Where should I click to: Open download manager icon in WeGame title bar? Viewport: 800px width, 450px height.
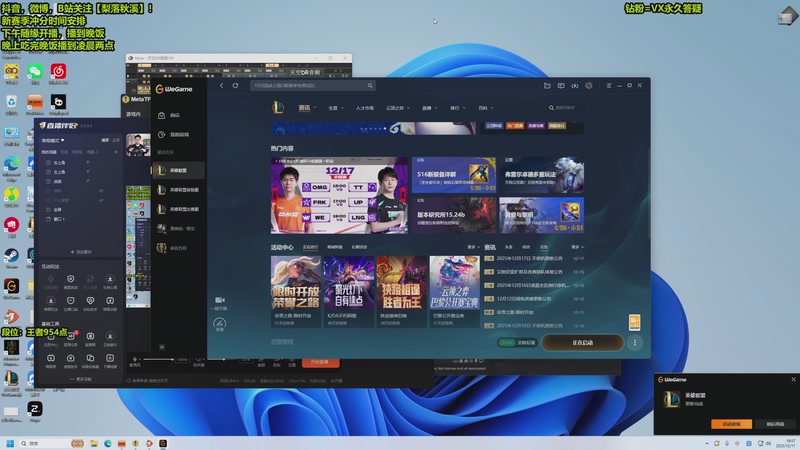pos(574,85)
